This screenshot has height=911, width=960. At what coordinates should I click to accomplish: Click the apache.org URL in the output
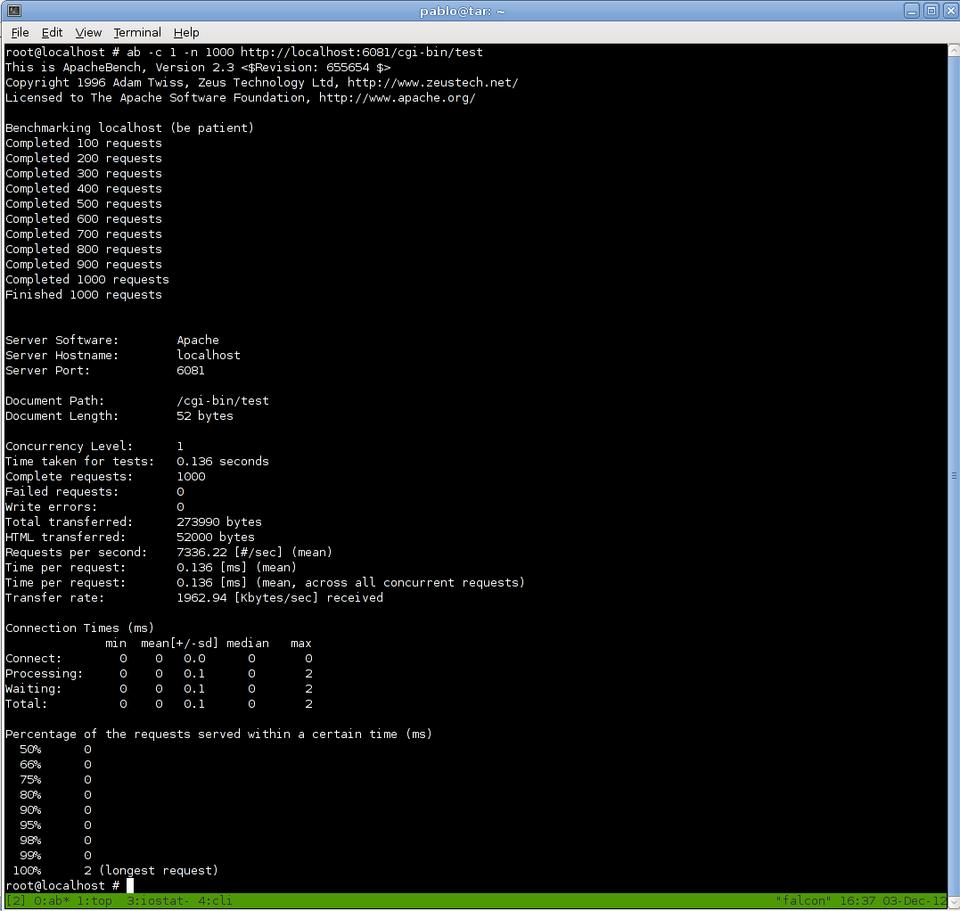[x=397, y=98]
